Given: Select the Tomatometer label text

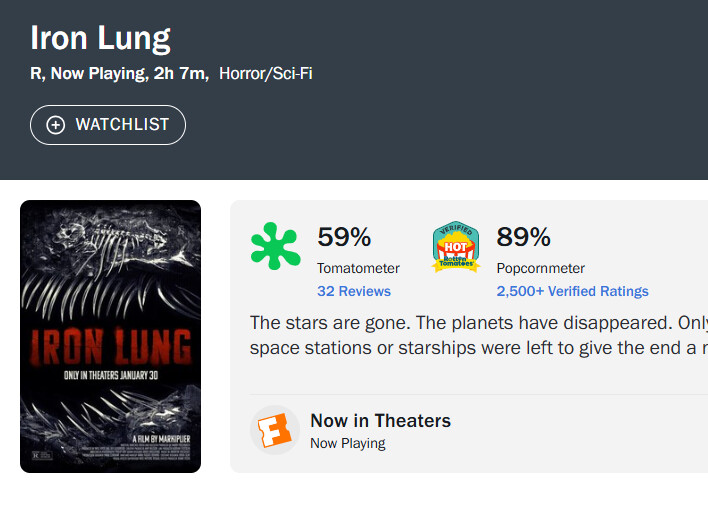Looking at the screenshot, I should (358, 268).
